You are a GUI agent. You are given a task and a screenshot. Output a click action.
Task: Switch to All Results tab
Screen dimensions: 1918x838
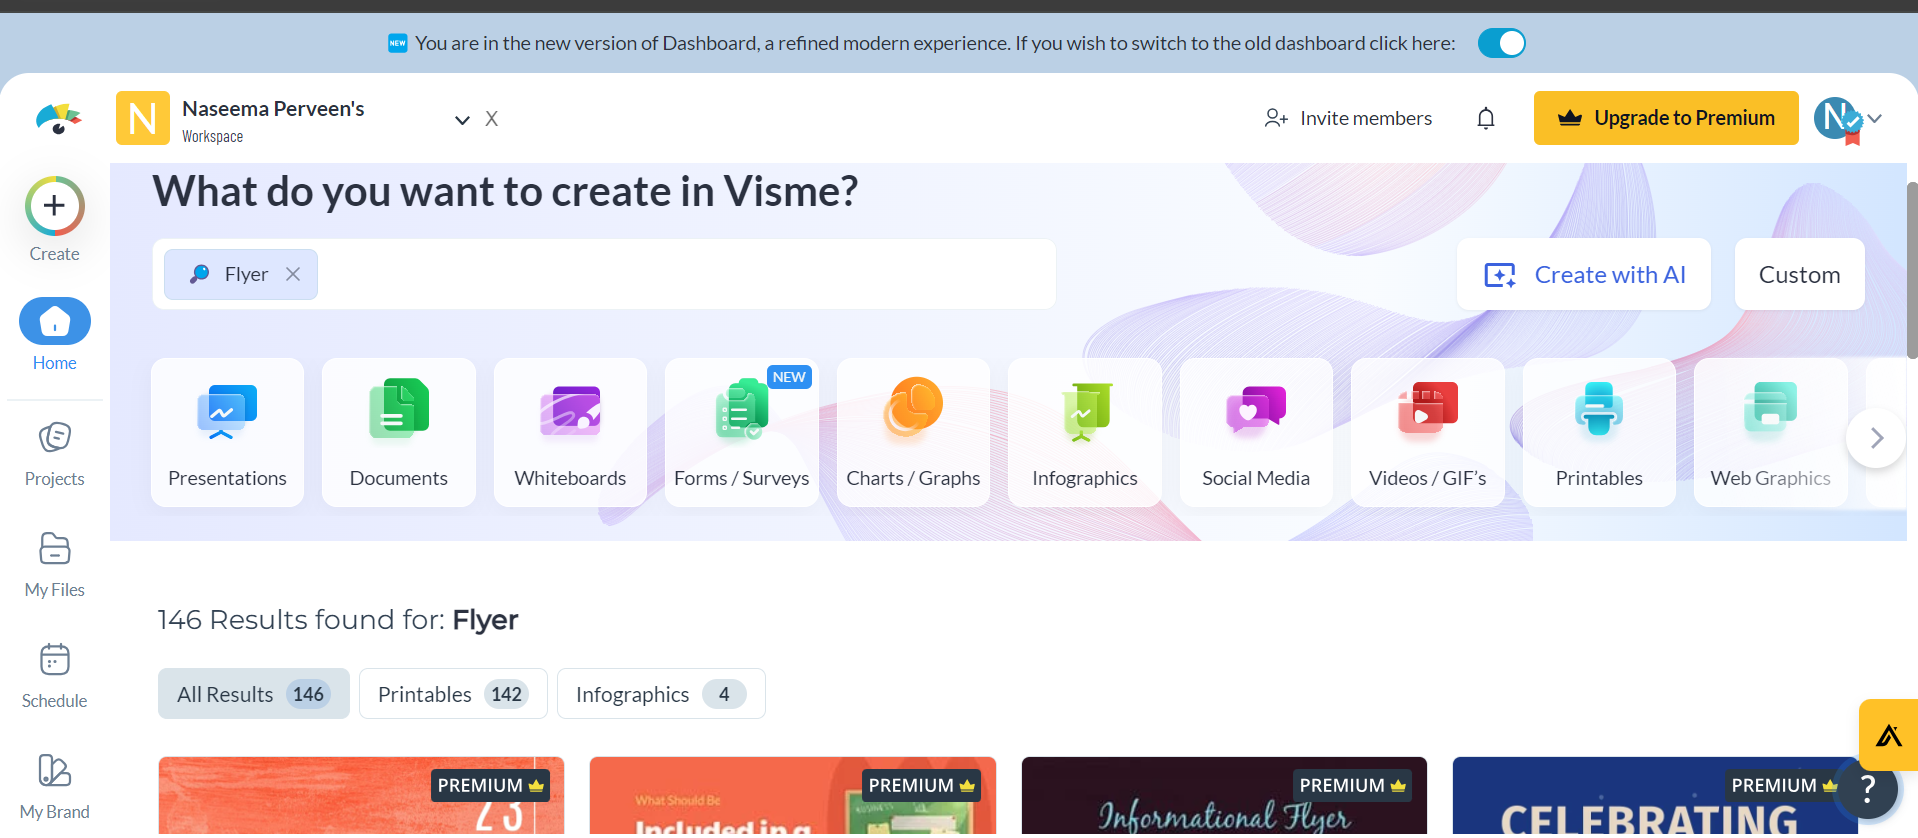pyautogui.click(x=254, y=694)
